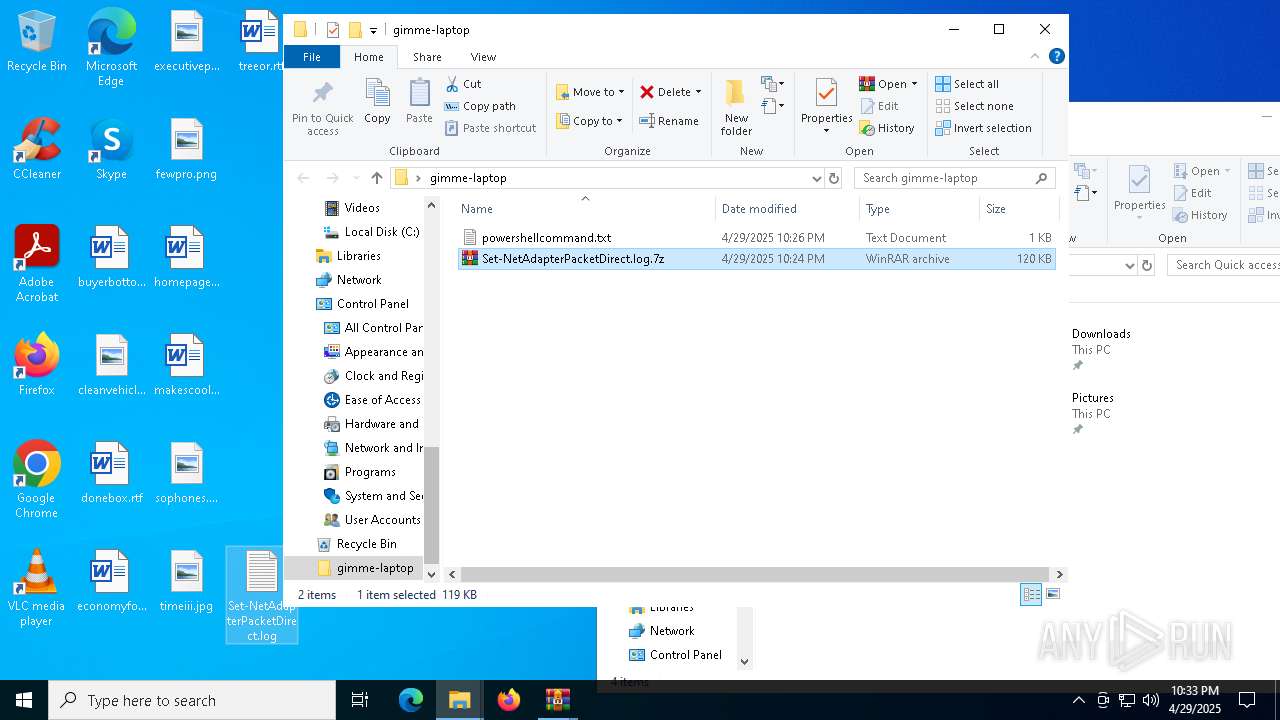This screenshot has width=1280, height=720.
Task: Open Adobe Acrobat desktop shortcut
Action: [37, 264]
